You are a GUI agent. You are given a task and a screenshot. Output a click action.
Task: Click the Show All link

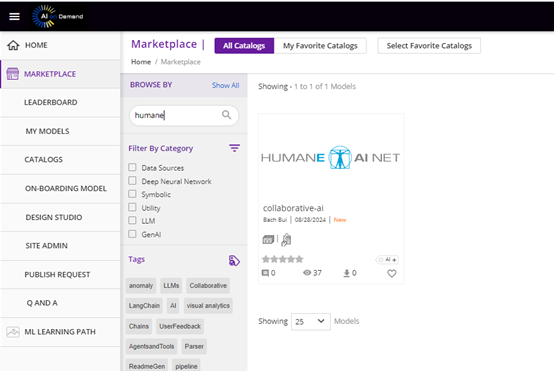pos(225,85)
